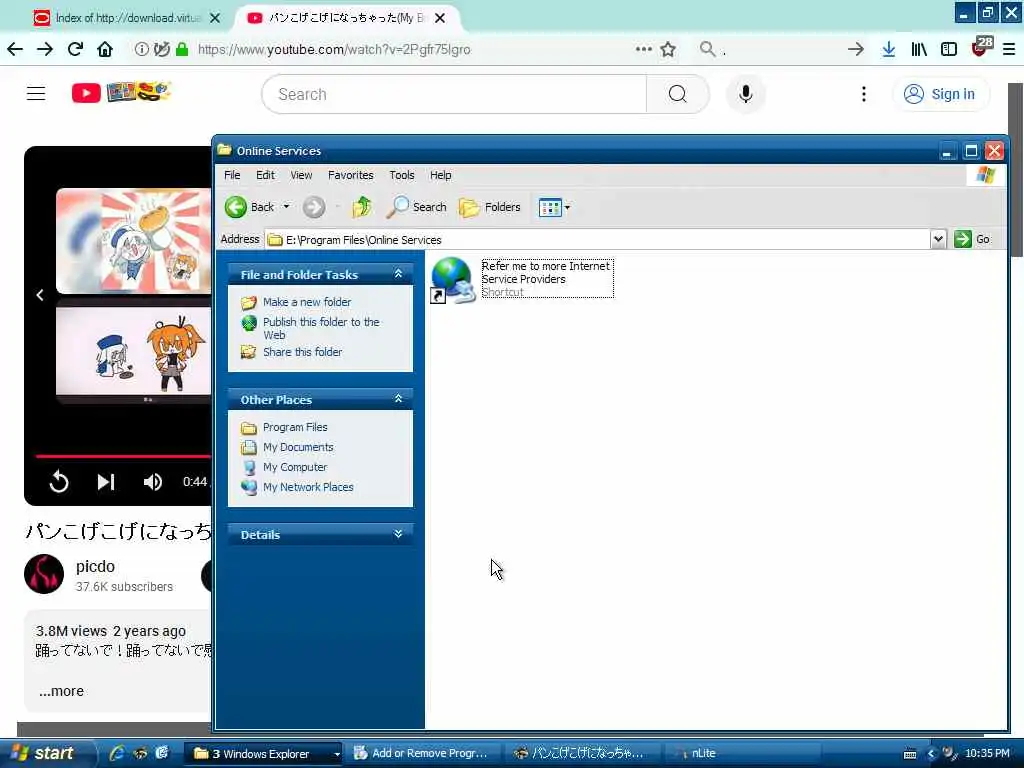Open My Computer in Other Places
This screenshot has width=1024, height=768.
tap(295, 468)
